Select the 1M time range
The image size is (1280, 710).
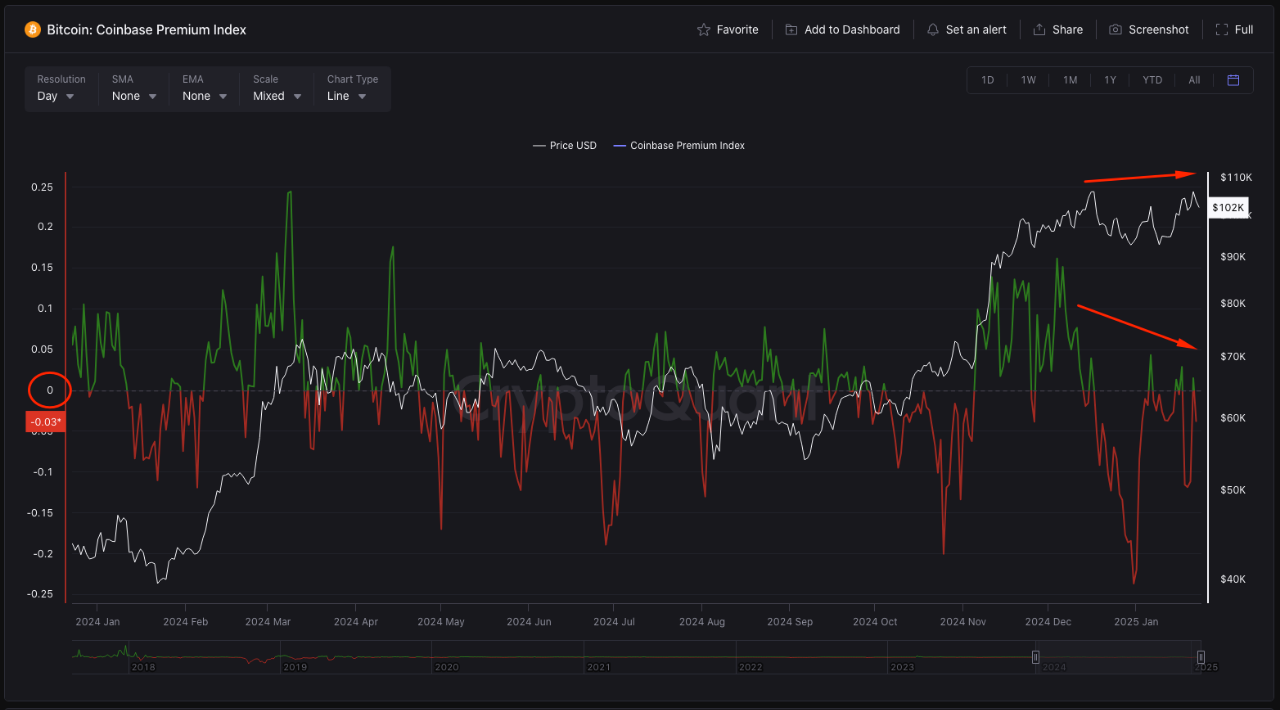(x=1070, y=80)
